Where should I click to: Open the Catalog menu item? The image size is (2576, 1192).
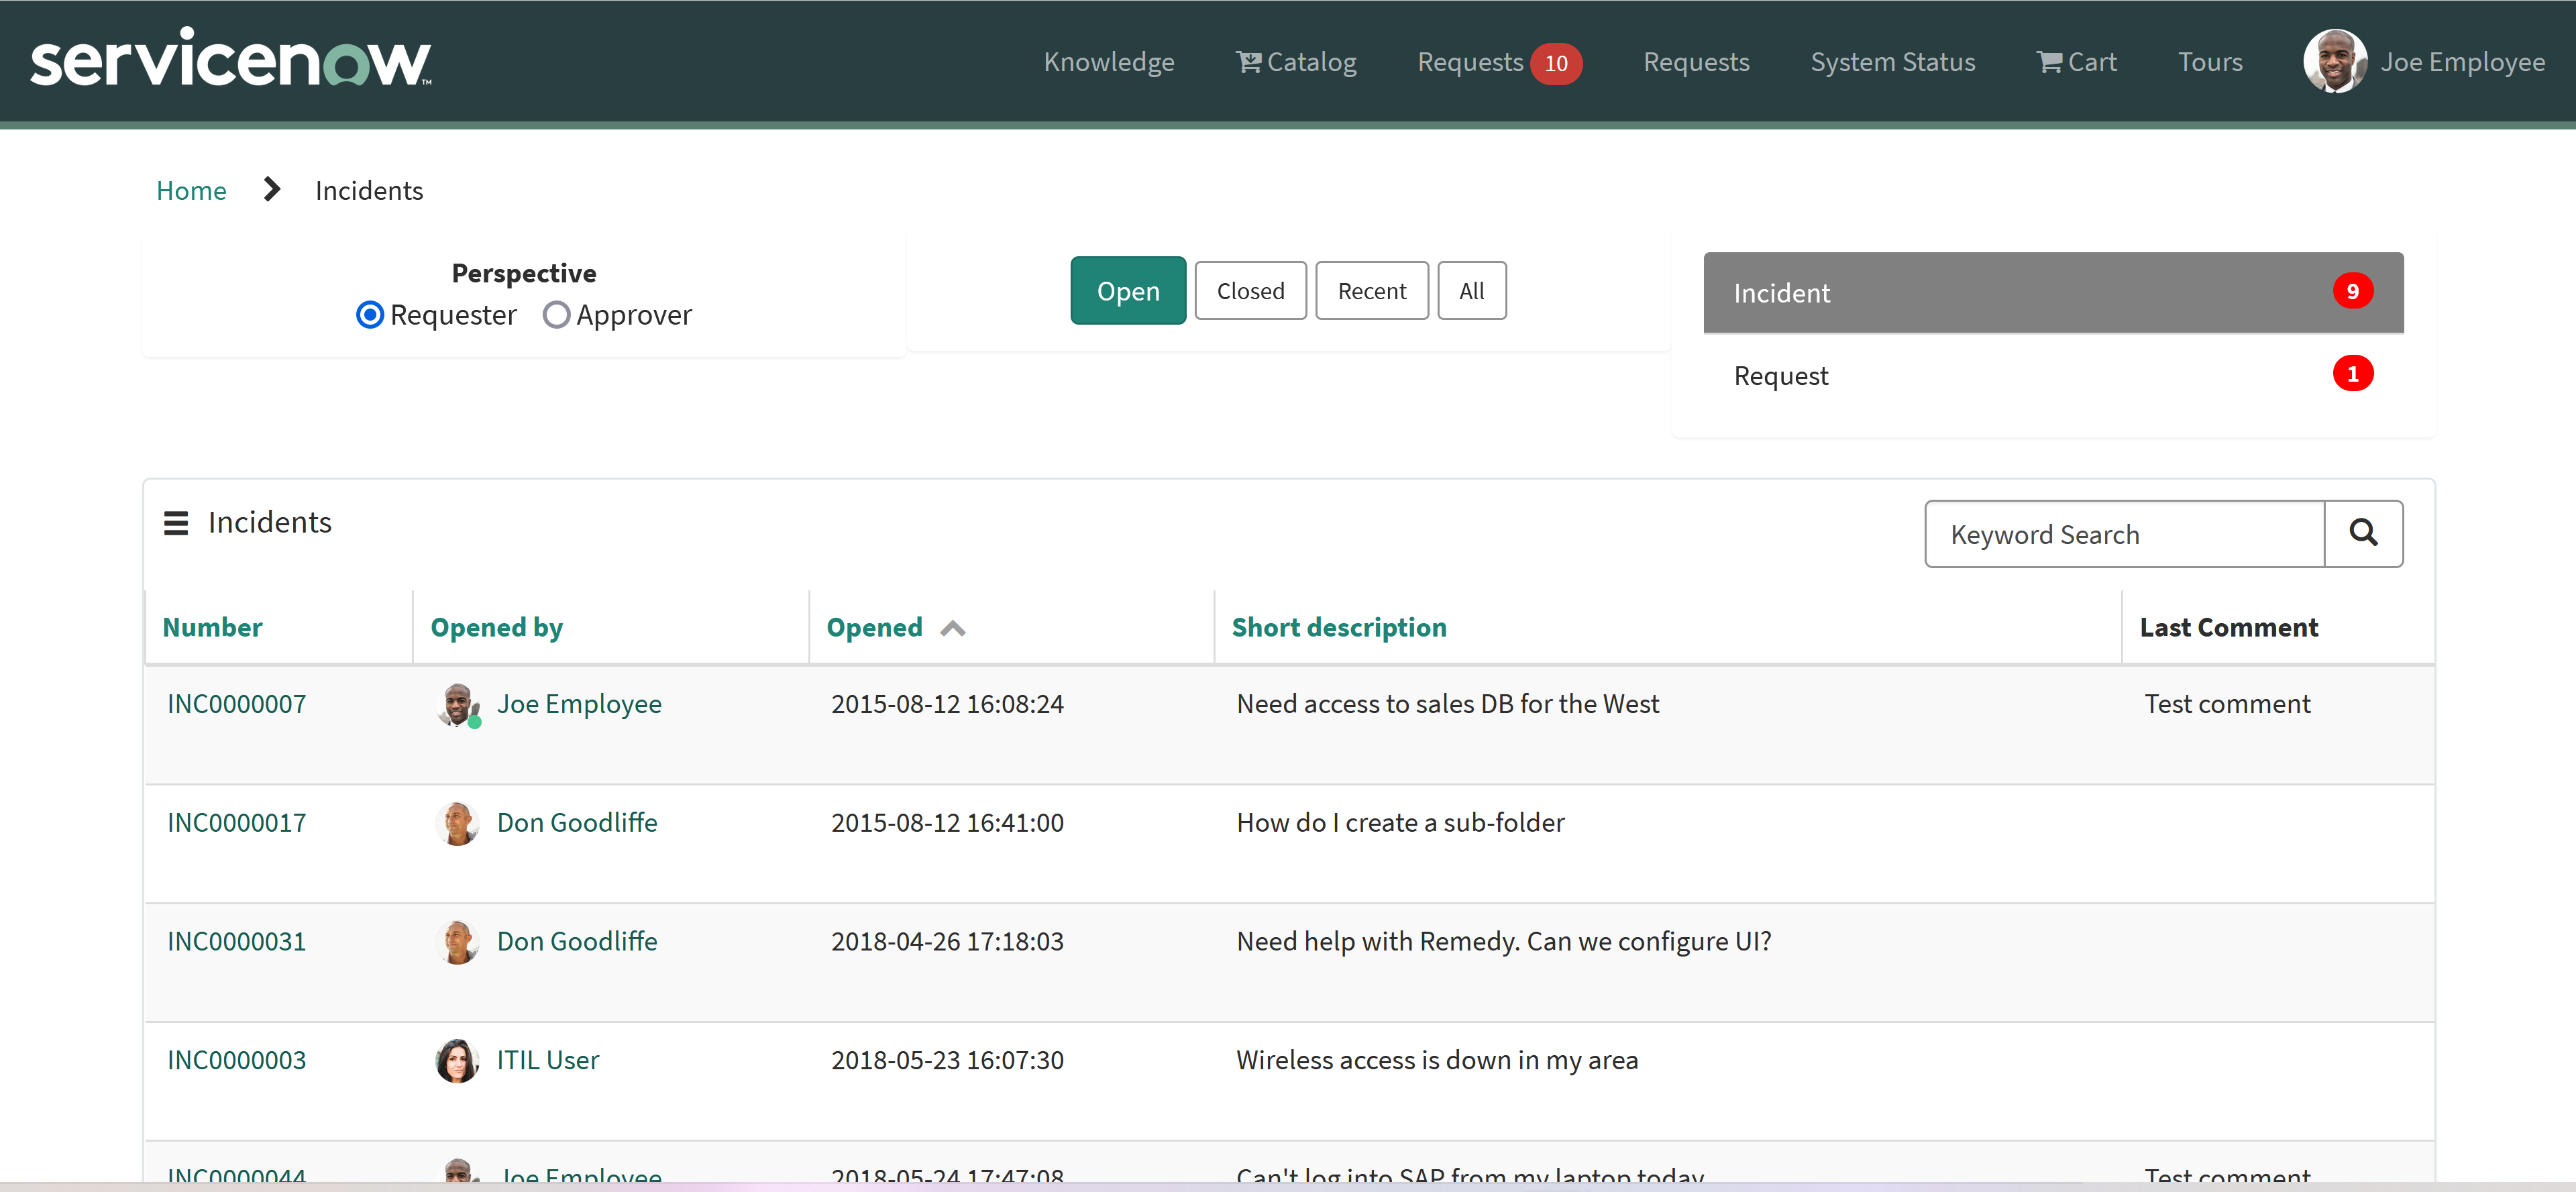click(x=1296, y=62)
